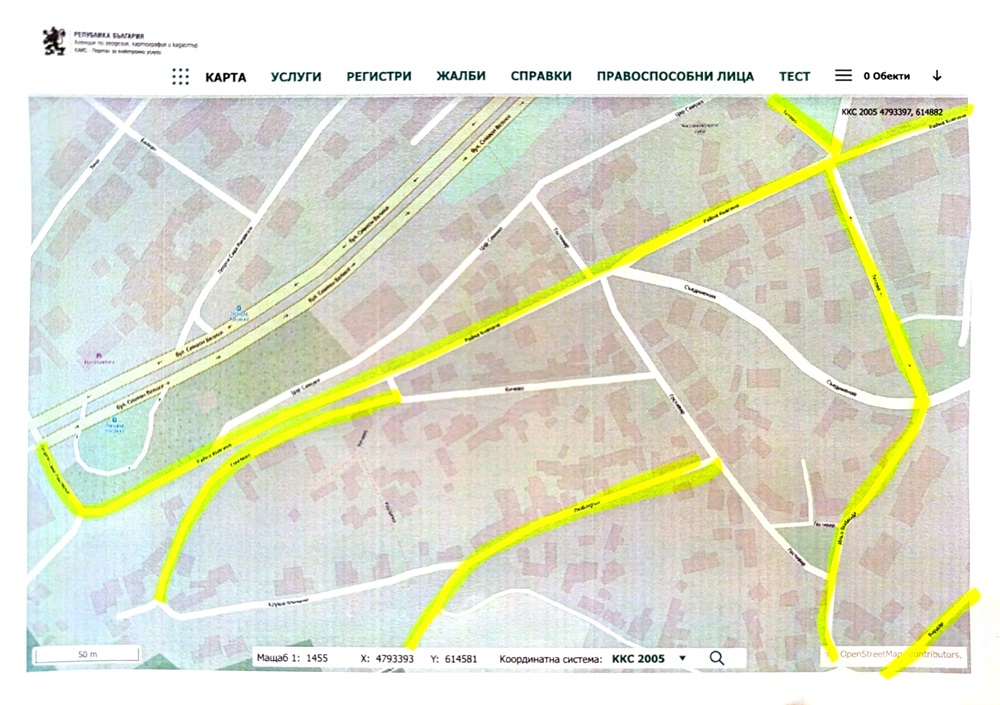
Task: Click the blue marker north of the boulevard
Action: click(x=239, y=309)
